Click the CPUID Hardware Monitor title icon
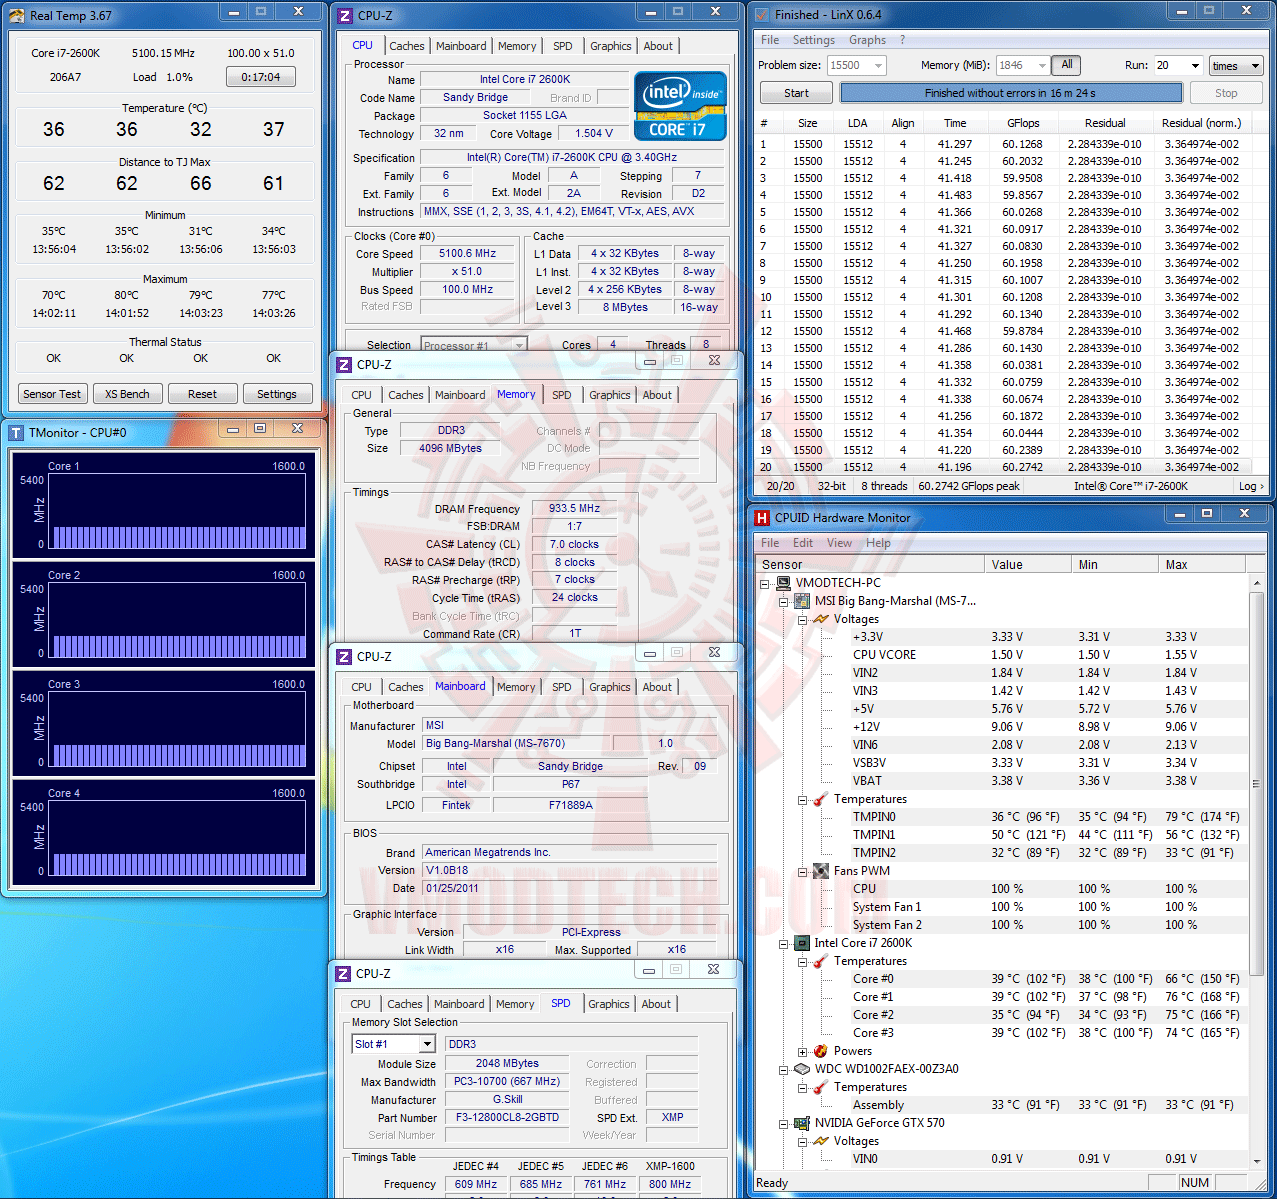Viewport: 1277px width, 1199px height. [762, 517]
